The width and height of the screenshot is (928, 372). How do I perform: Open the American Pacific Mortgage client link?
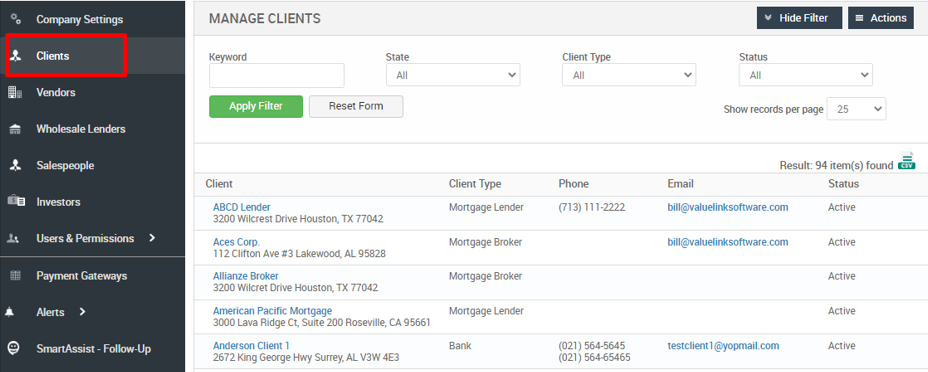click(272, 311)
